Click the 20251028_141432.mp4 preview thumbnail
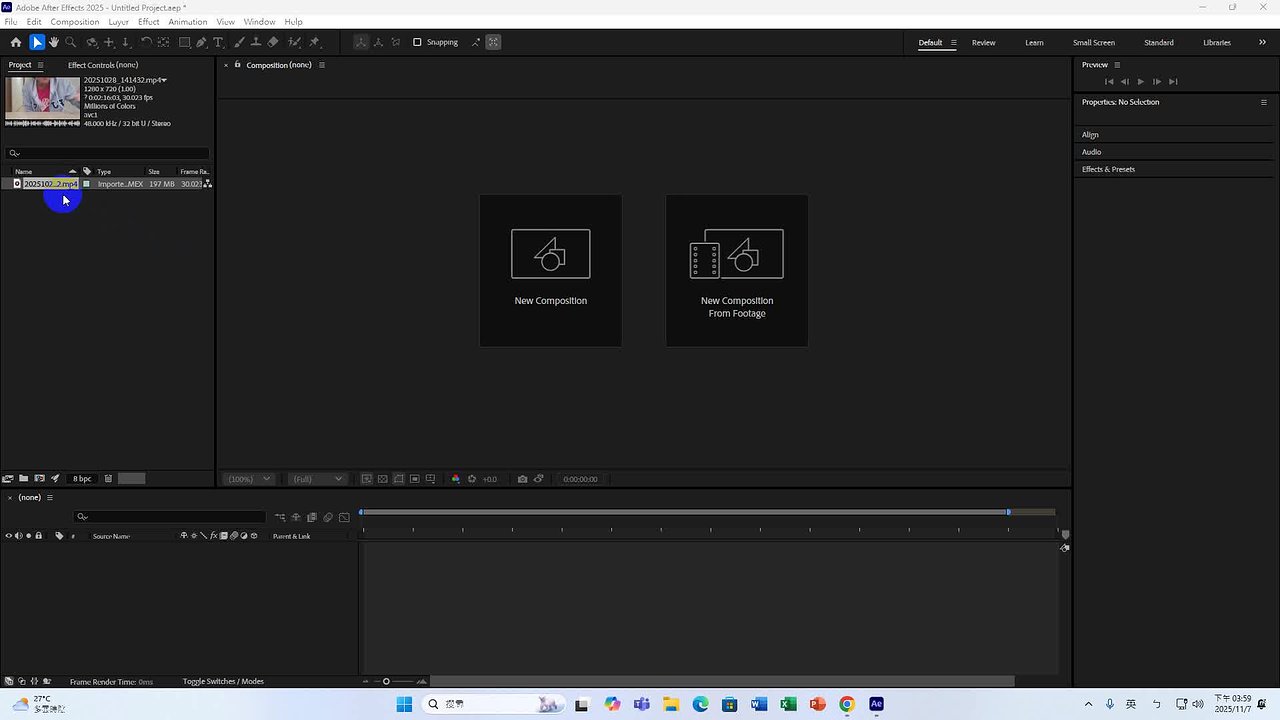The image size is (1280, 720). click(x=41, y=100)
